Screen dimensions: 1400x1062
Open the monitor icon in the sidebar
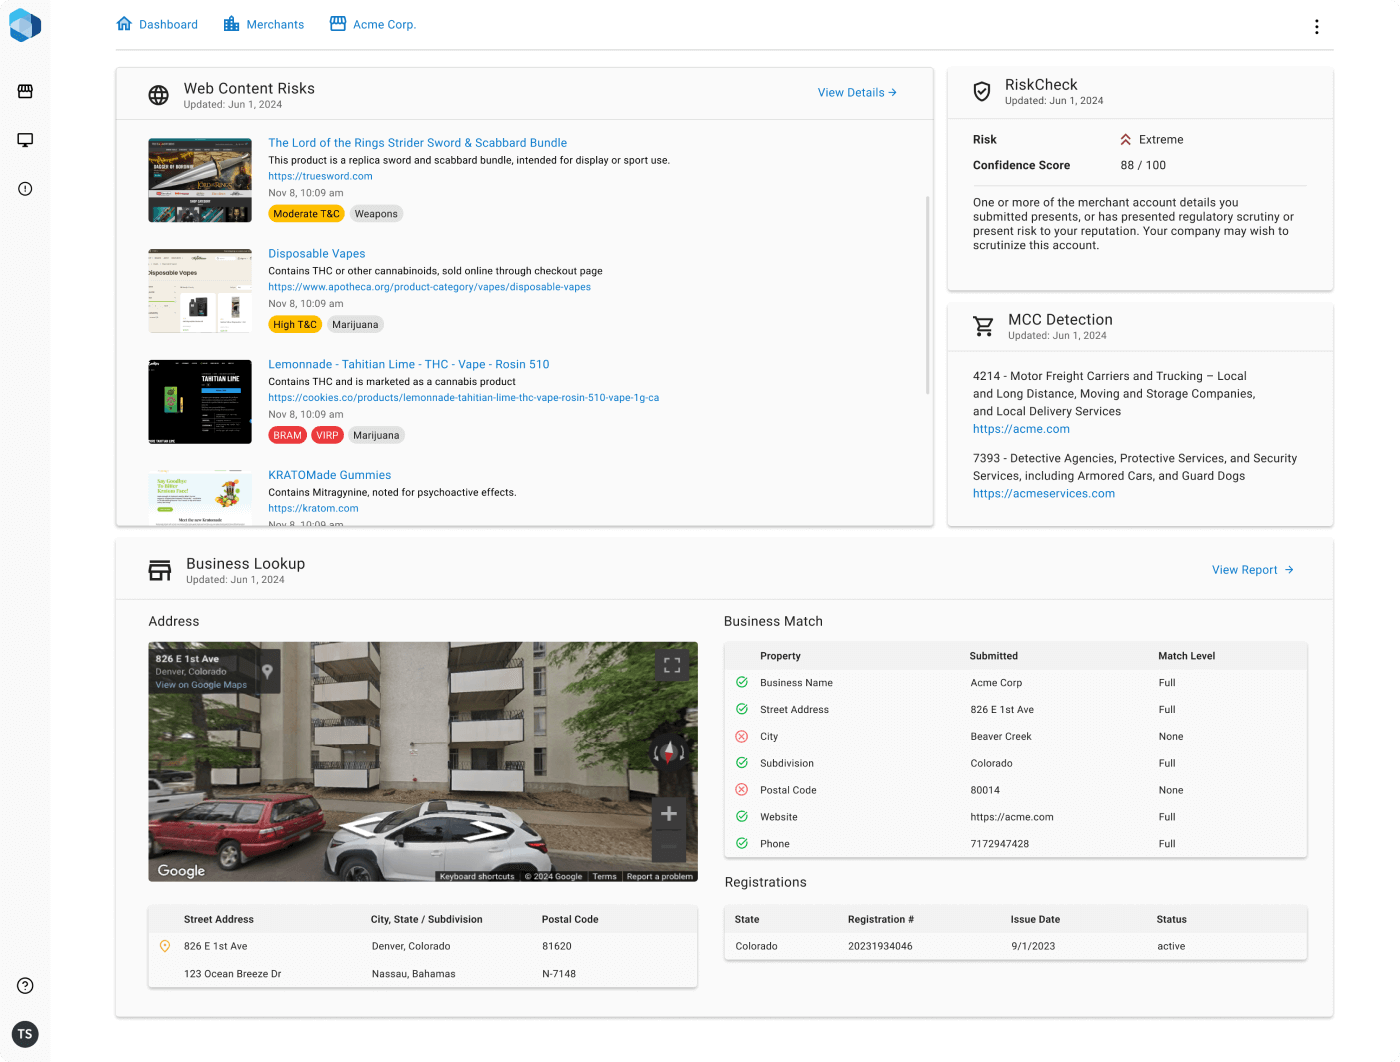point(25,140)
